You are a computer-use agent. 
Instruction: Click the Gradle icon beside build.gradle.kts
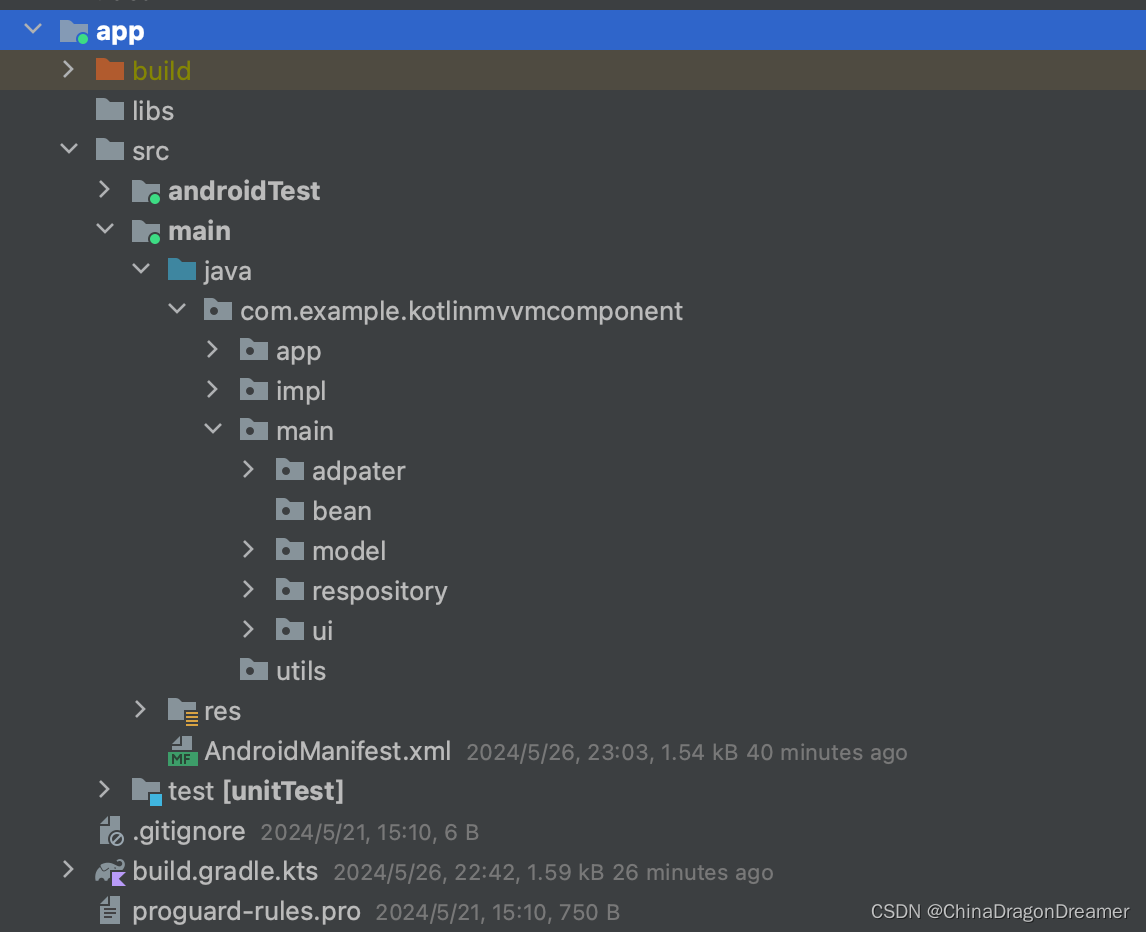(x=109, y=871)
